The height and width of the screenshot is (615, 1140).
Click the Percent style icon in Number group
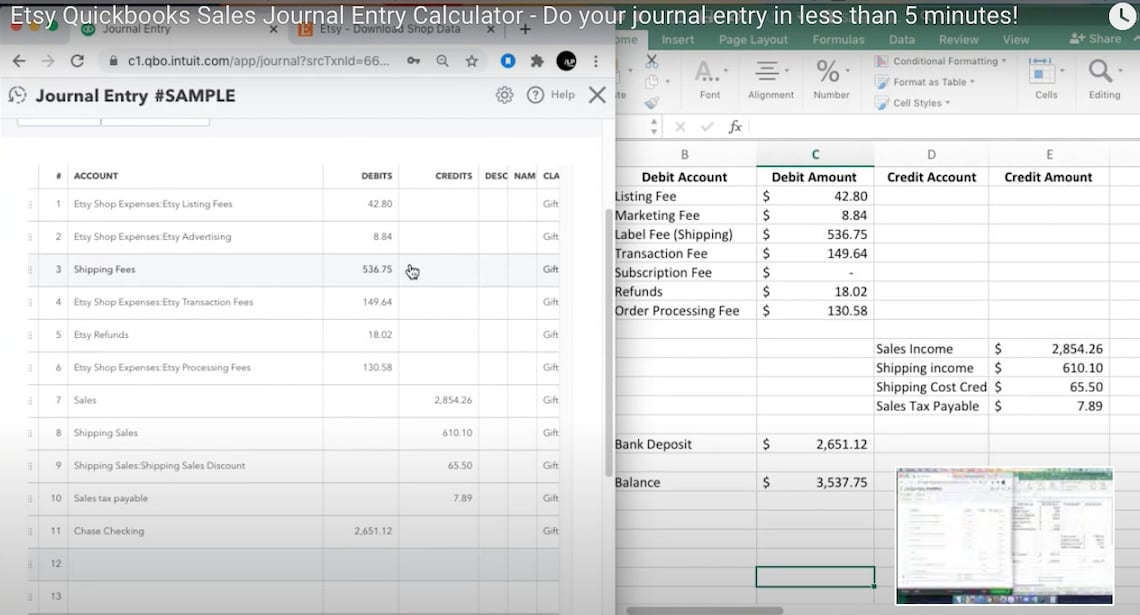point(826,71)
